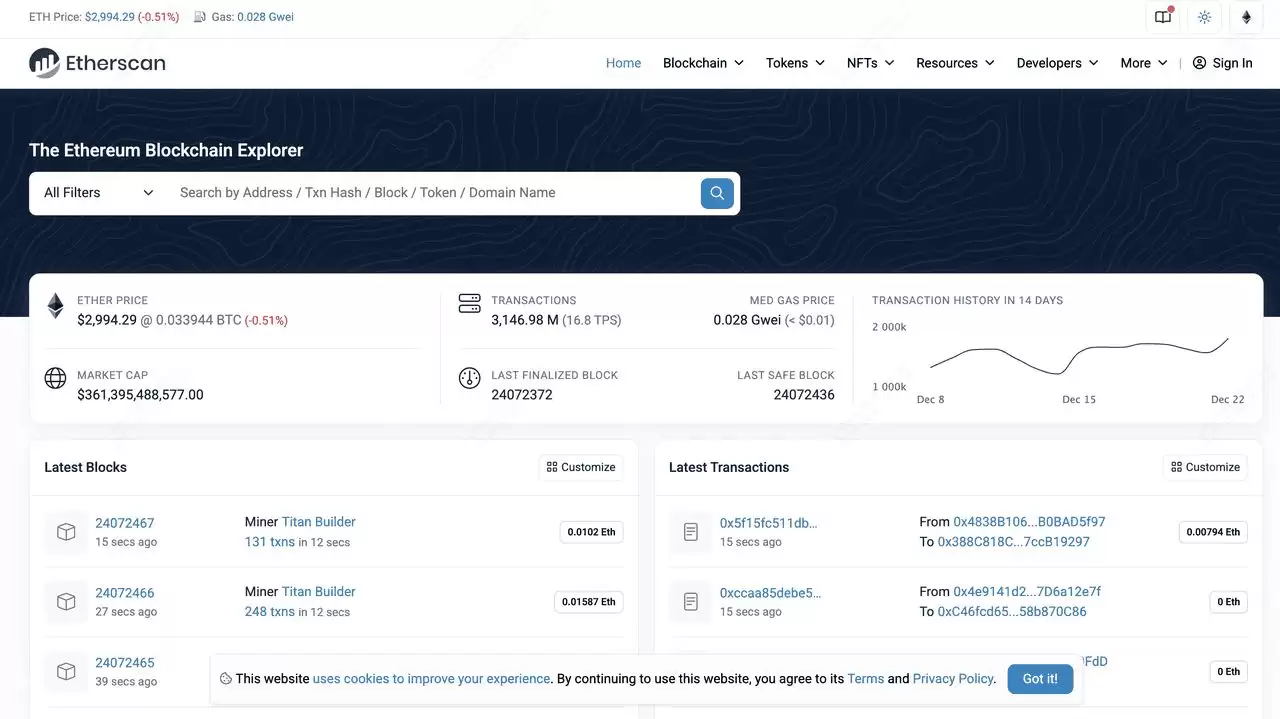Click the Sign In option
Viewport: 1280px width, 719px height.
(1222, 62)
